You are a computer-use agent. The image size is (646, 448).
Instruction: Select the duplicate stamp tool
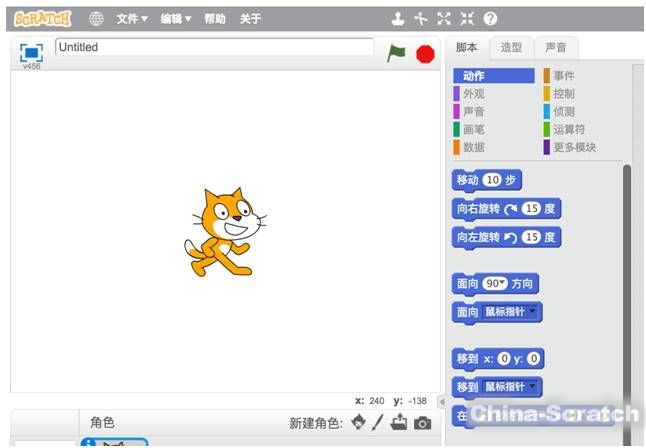[398, 18]
